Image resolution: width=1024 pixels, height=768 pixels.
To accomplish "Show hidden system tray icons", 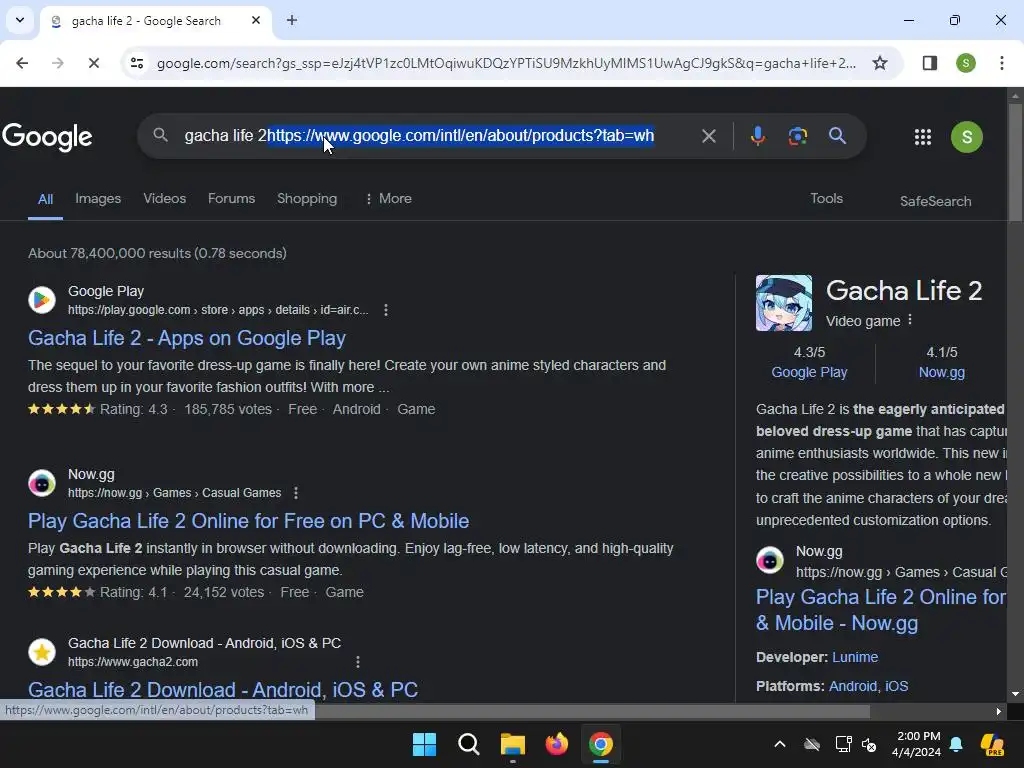I will point(780,744).
